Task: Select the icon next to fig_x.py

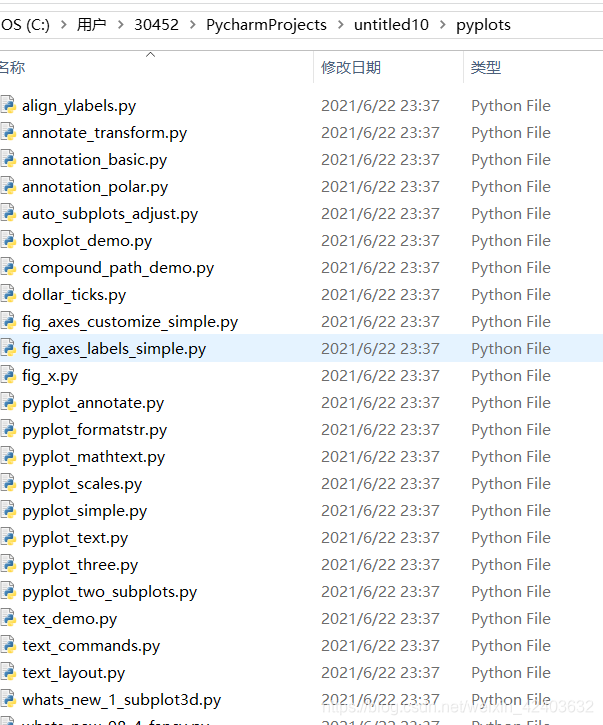Action: coord(8,375)
